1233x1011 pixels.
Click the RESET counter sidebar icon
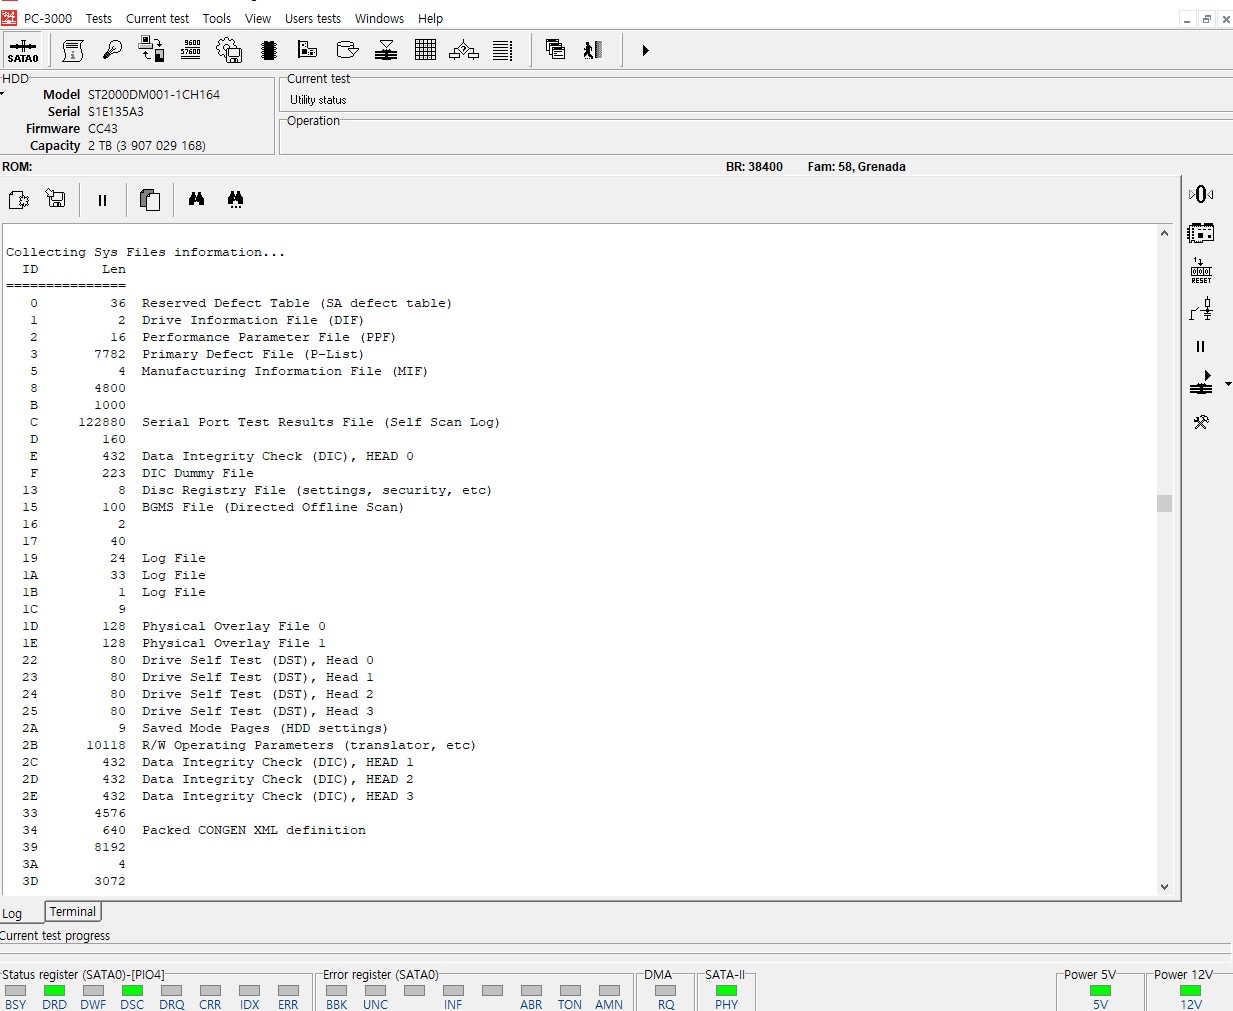pyautogui.click(x=1201, y=271)
